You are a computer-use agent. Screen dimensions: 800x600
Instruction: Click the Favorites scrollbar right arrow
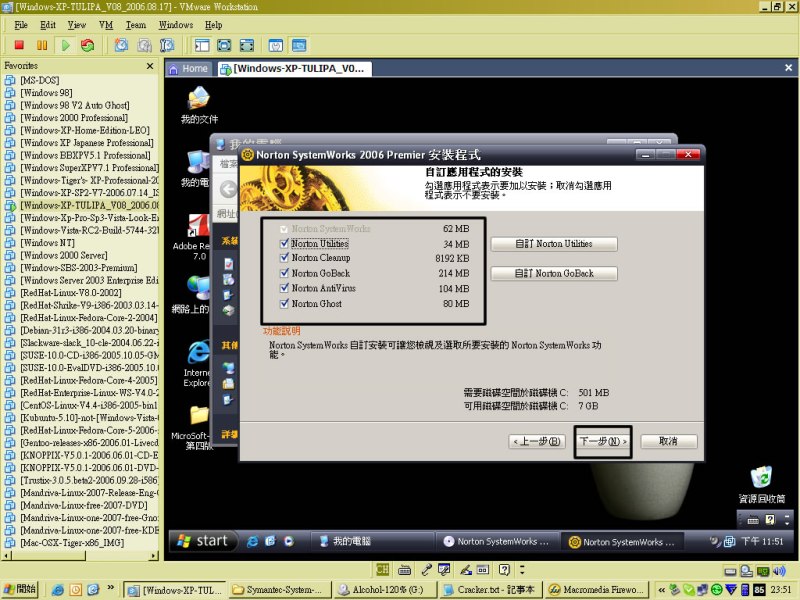click(x=154, y=556)
